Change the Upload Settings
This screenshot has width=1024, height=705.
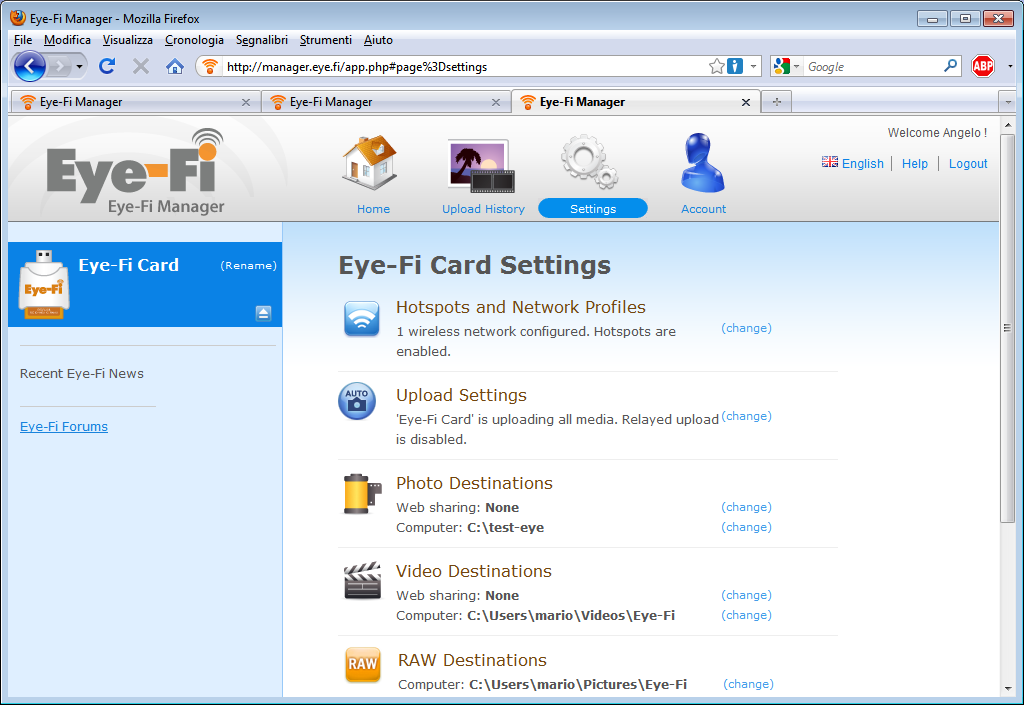tap(746, 416)
